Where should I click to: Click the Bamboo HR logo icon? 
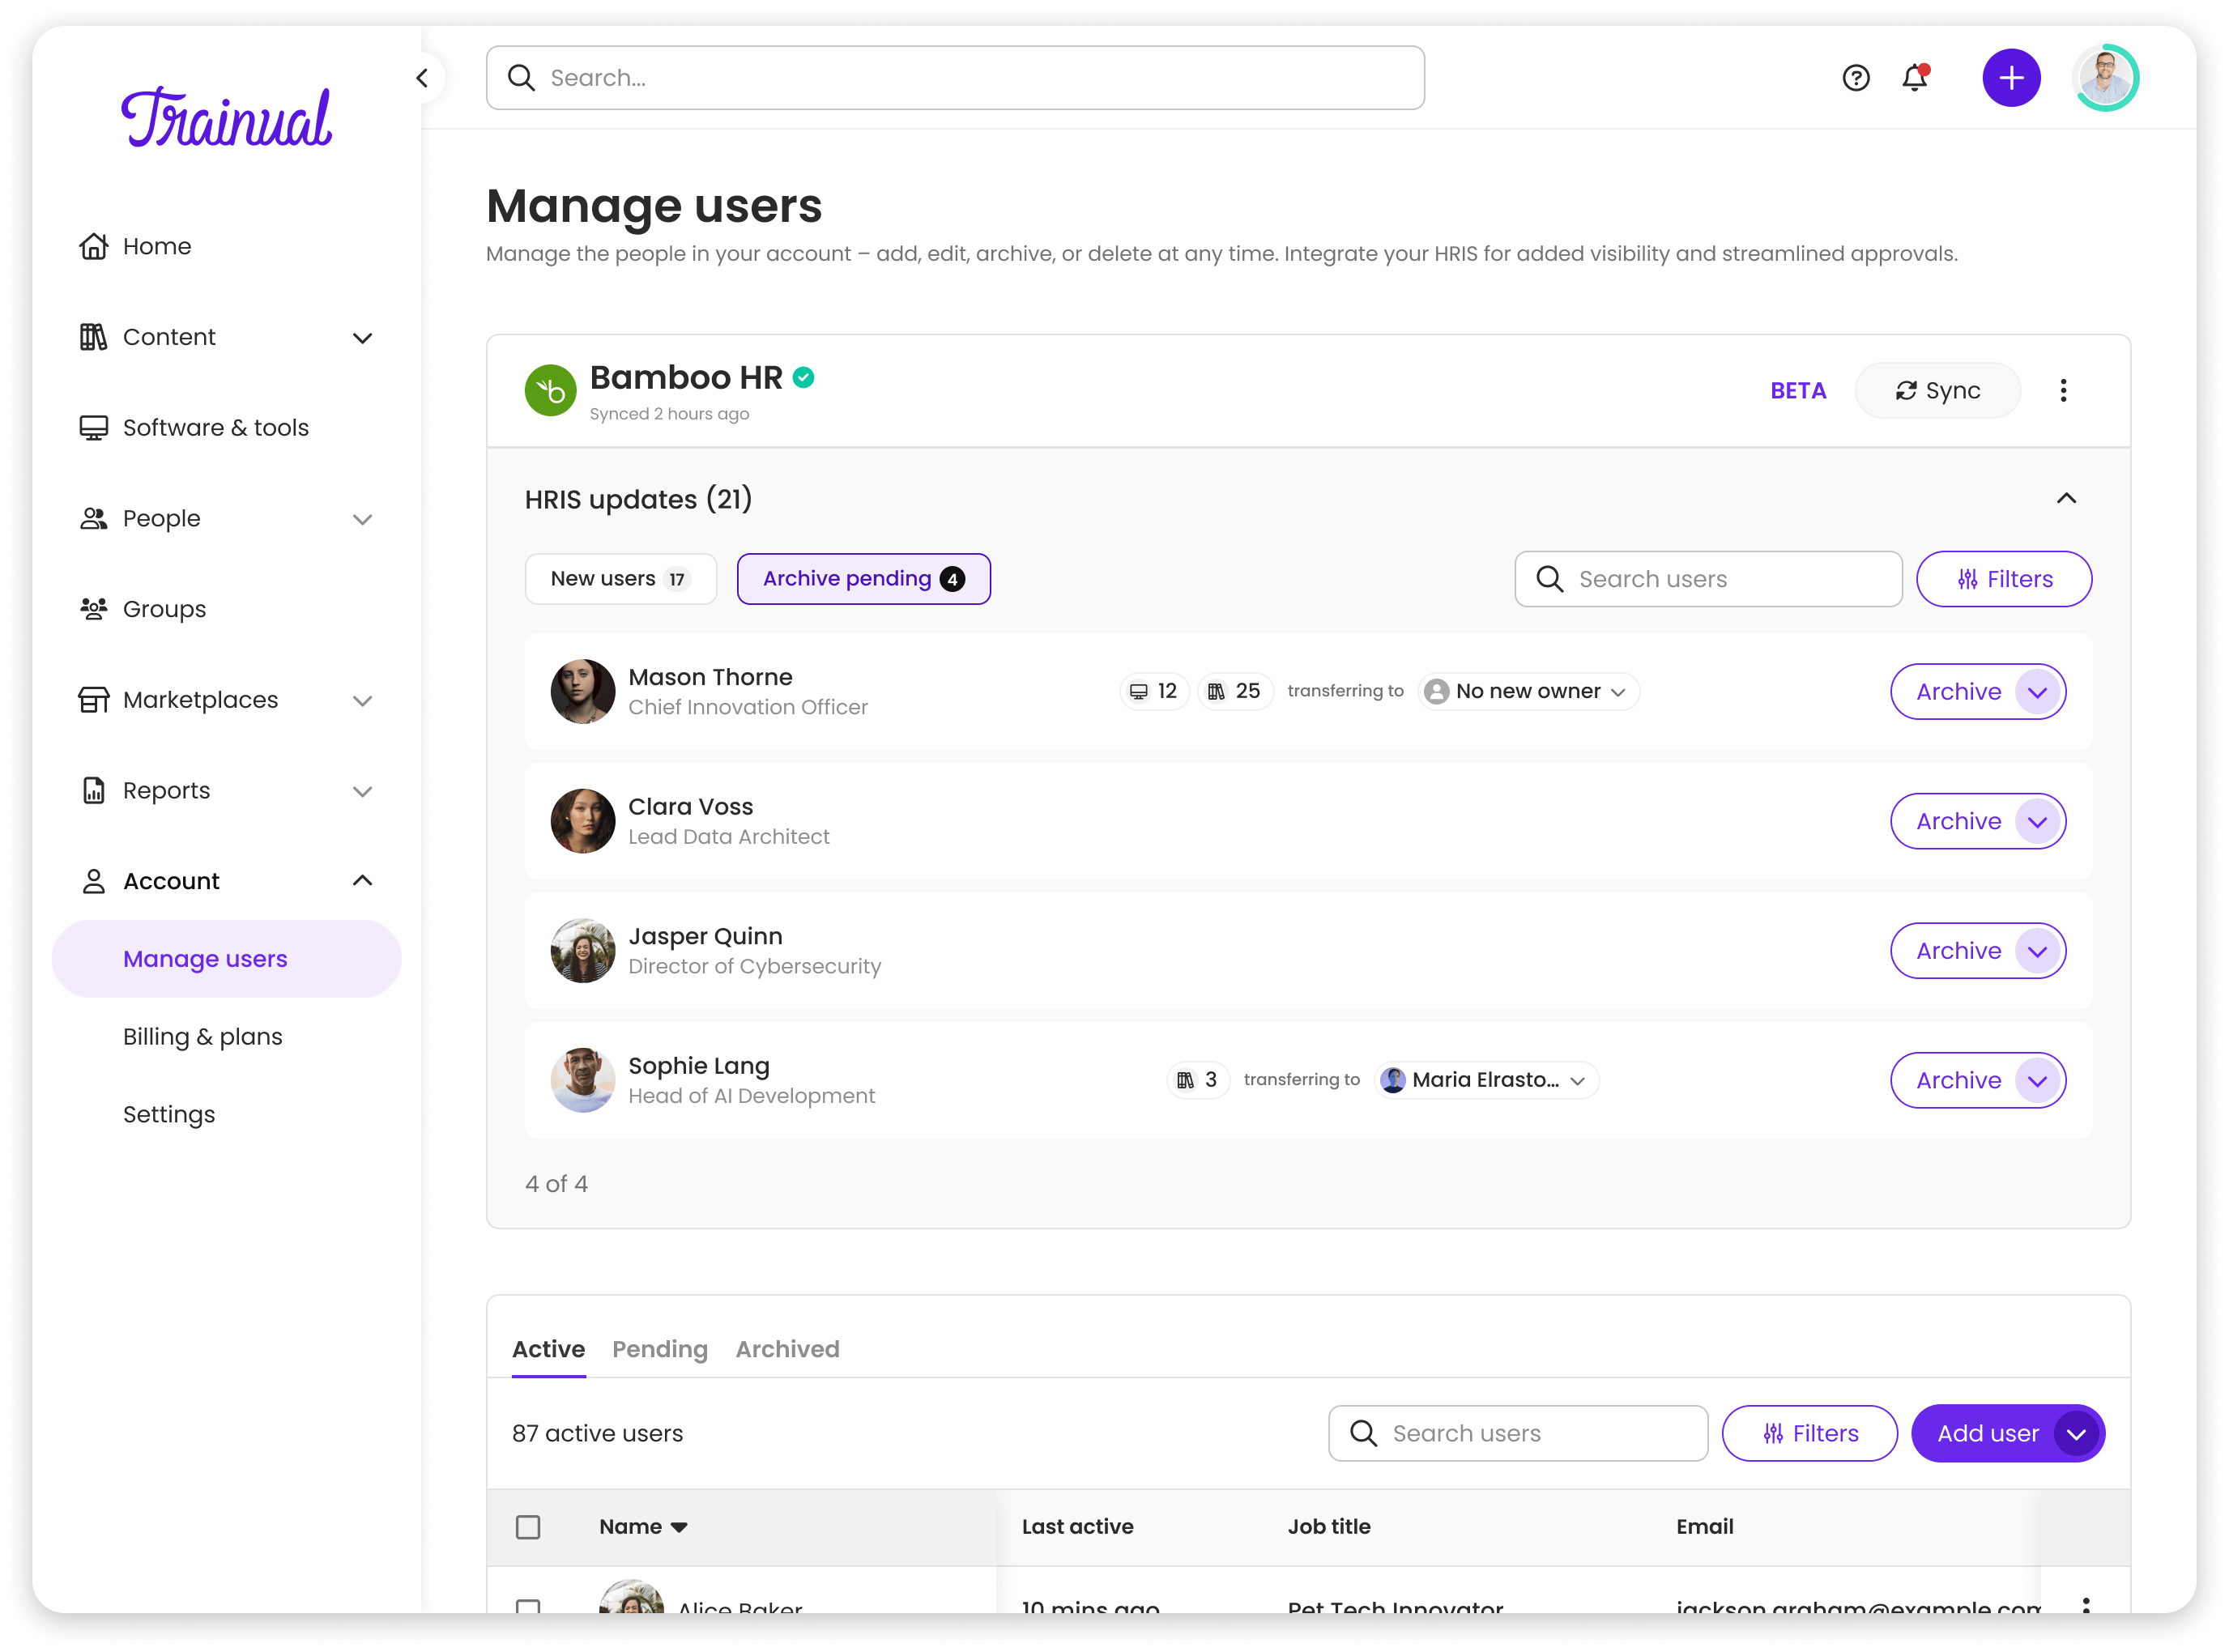click(x=550, y=390)
